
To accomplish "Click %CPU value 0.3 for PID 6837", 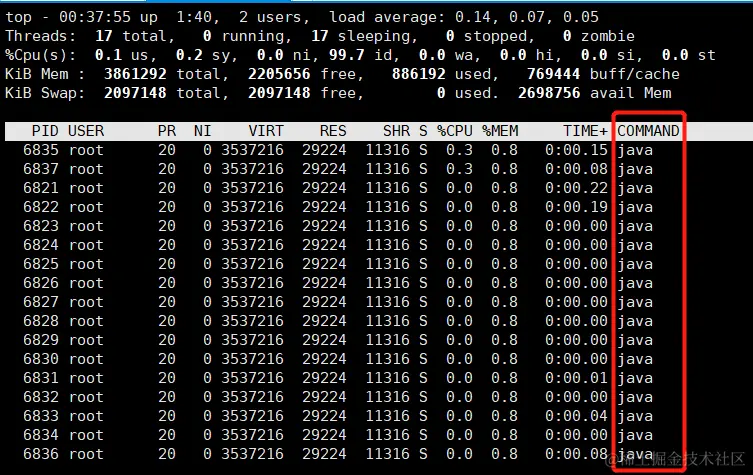I will (x=460, y=169).
